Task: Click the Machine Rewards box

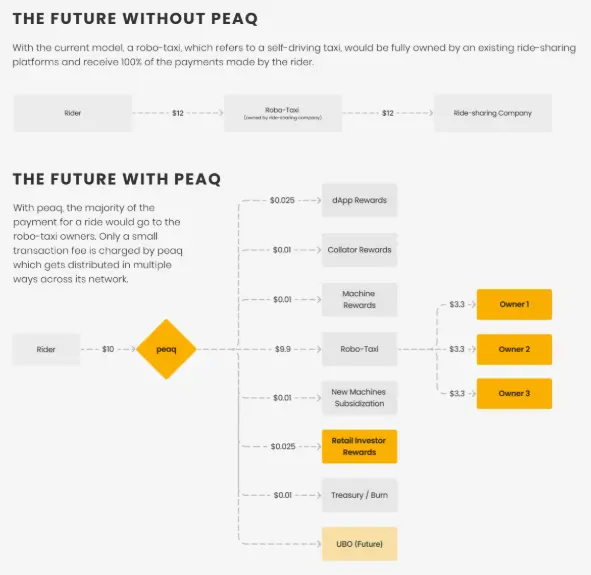Action: (359, 299)
